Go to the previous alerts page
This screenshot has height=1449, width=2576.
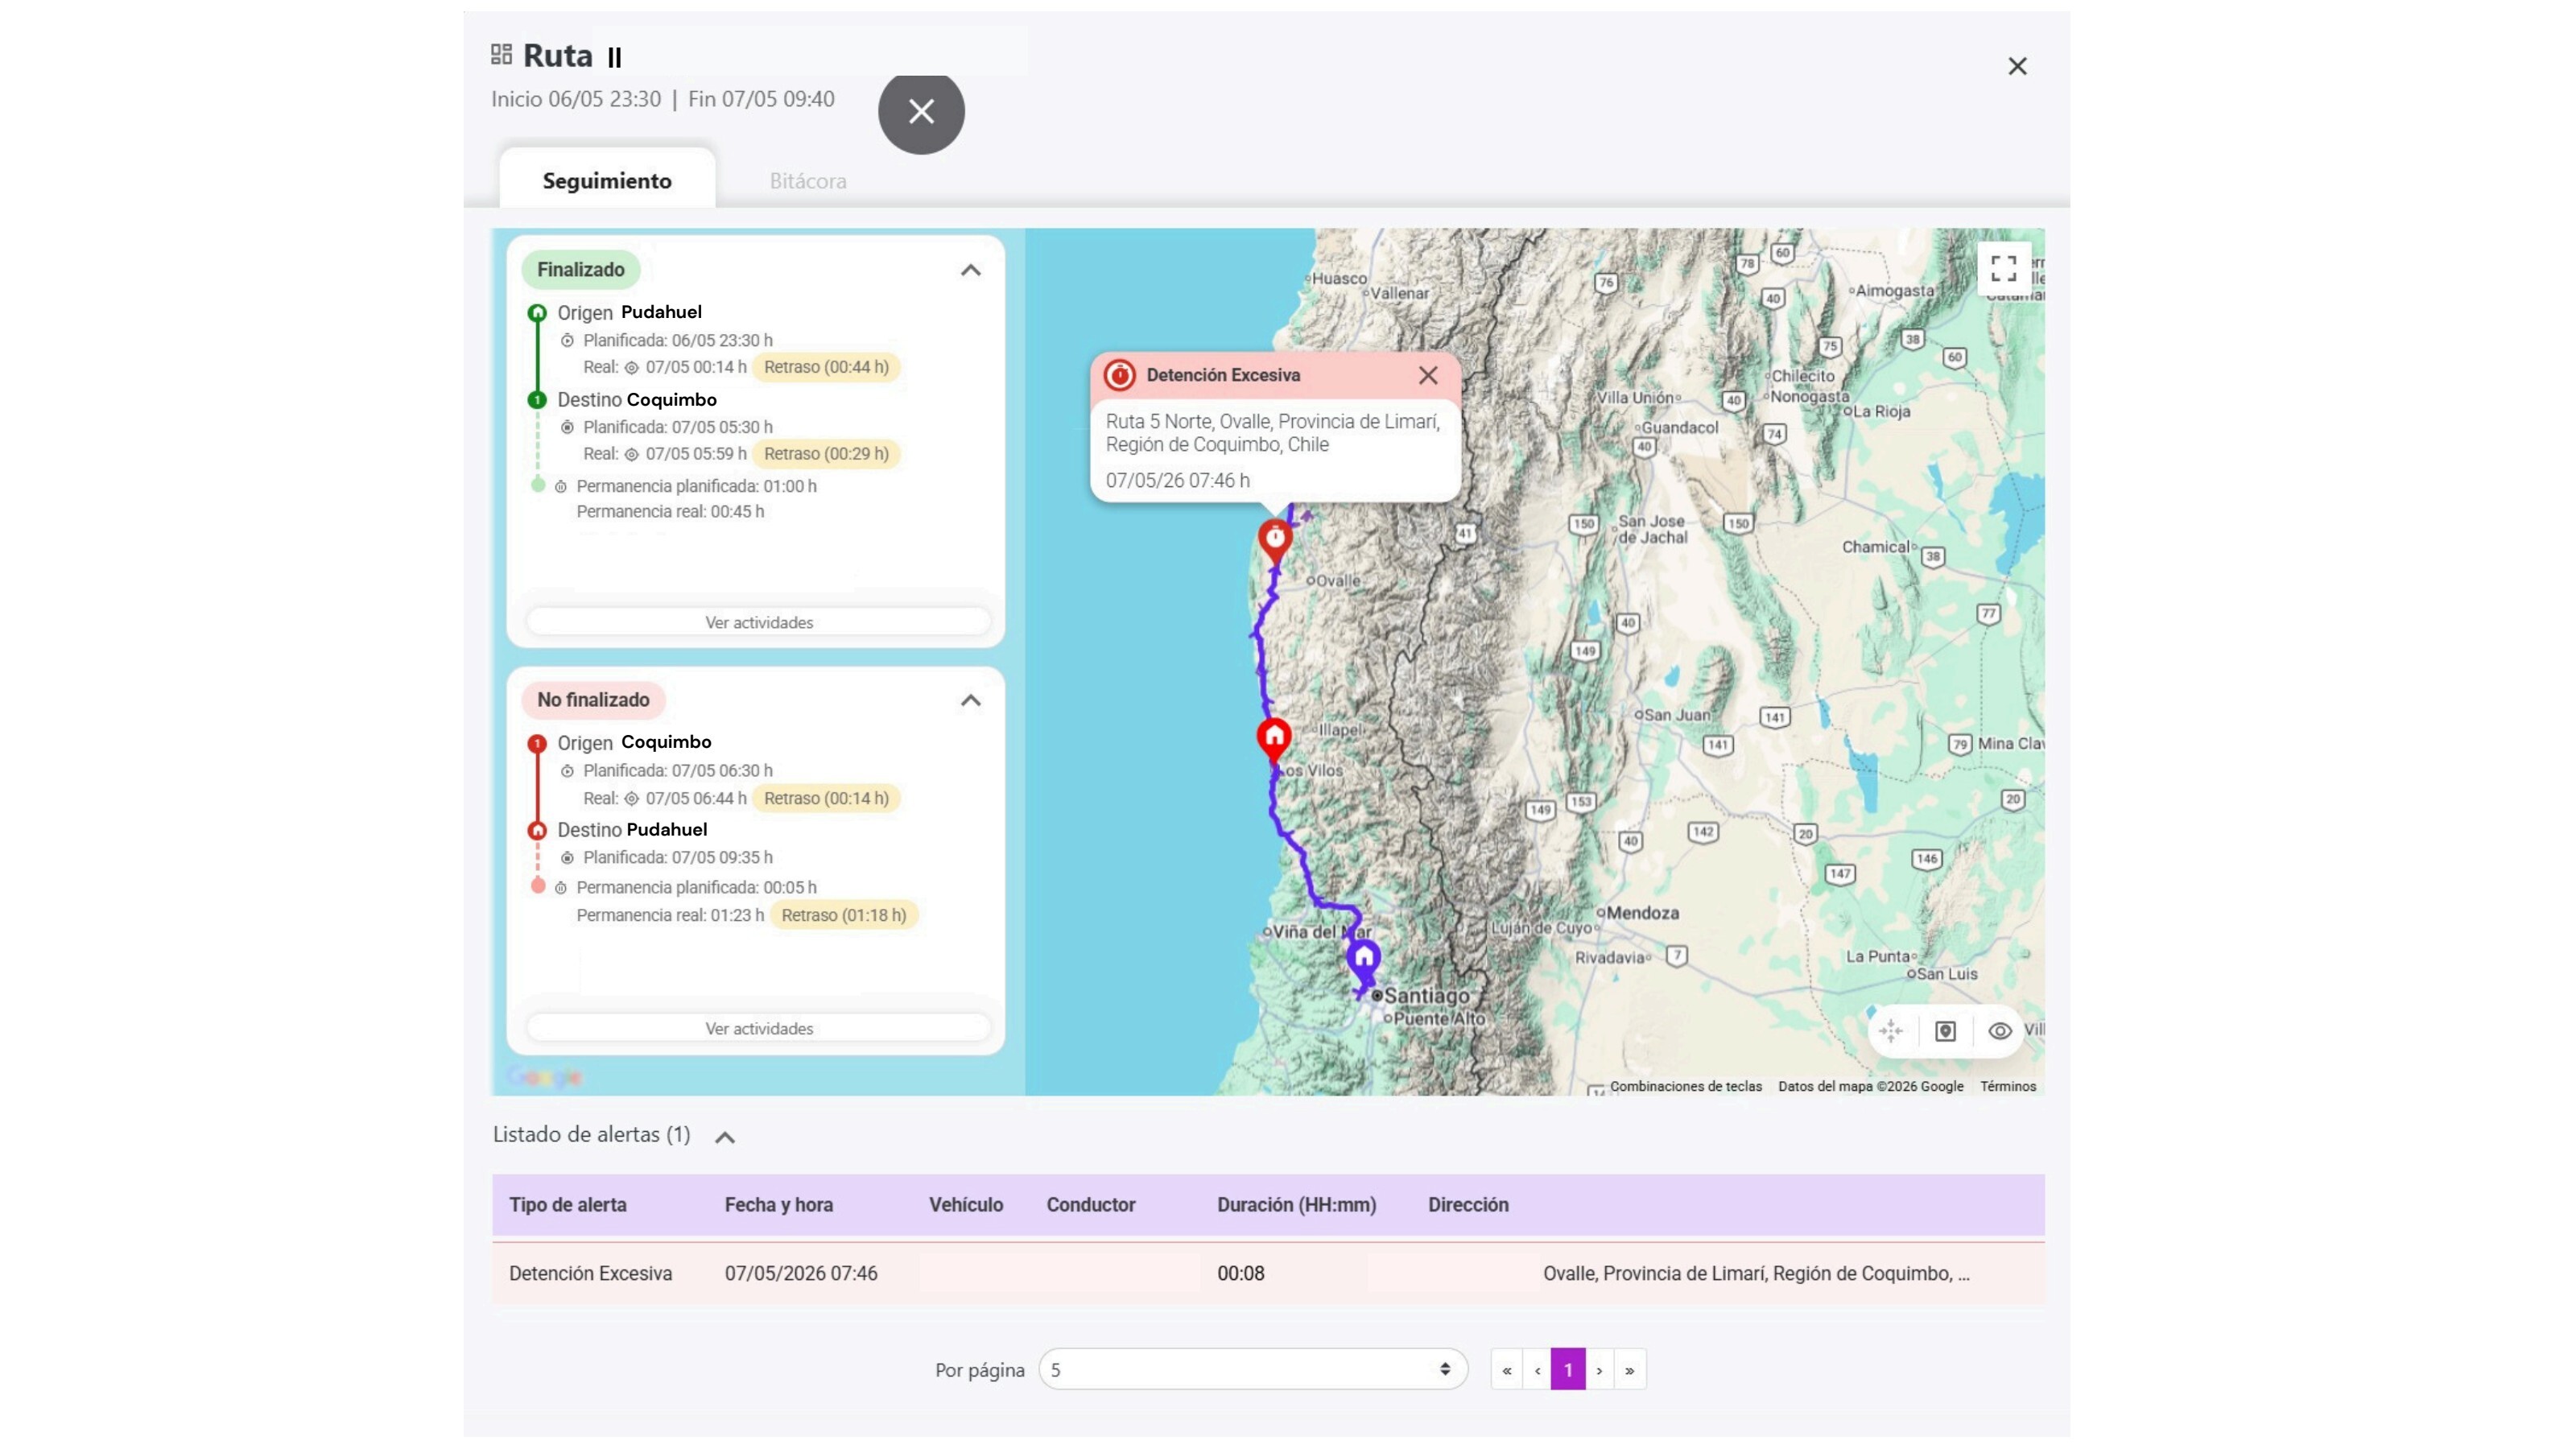pyautogui.click(x=1537, y=1370)
